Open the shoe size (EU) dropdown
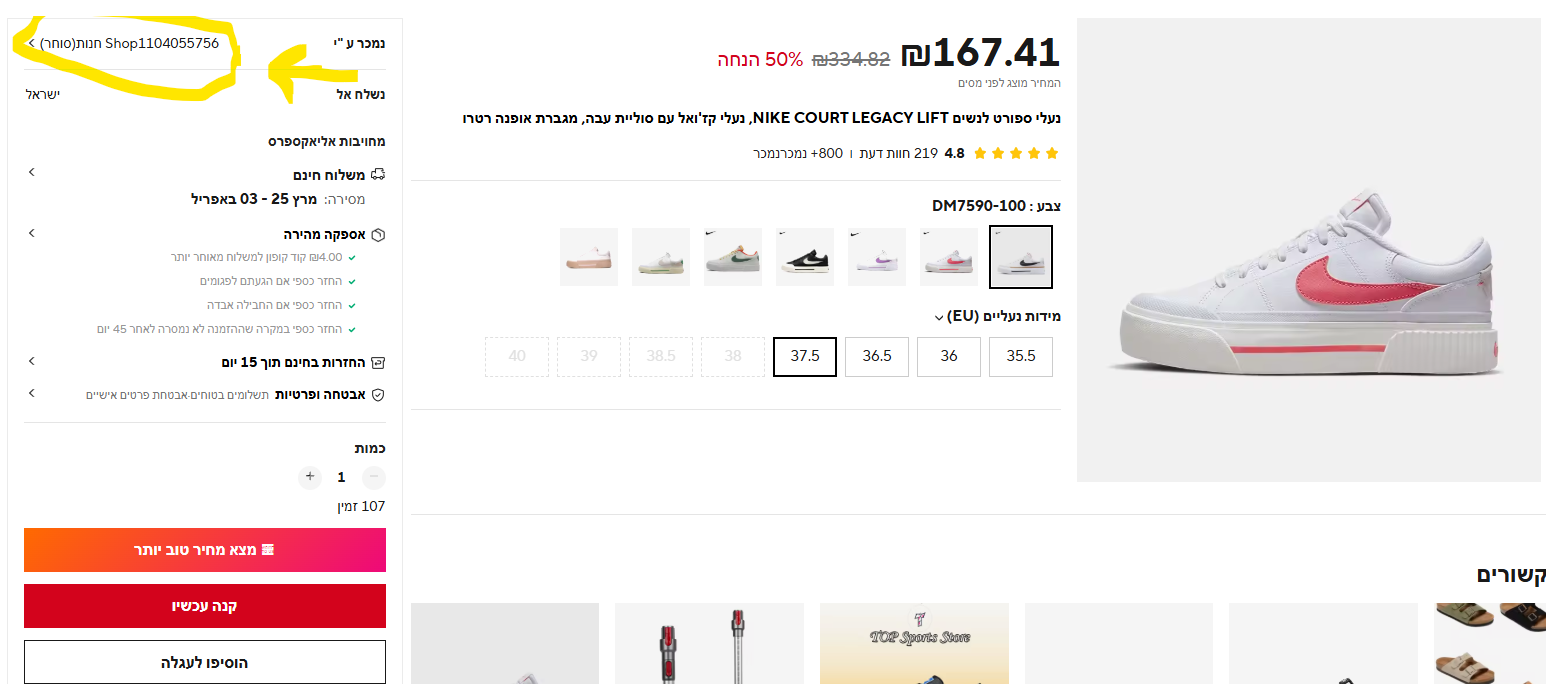This screenshot has width=1546, height=684. [x=938, y=318]
